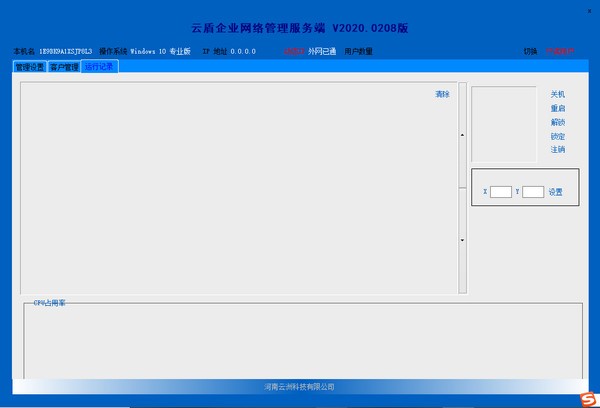Click 清除 to clear the log
600x408 pixels.
[x=442, y=94]
